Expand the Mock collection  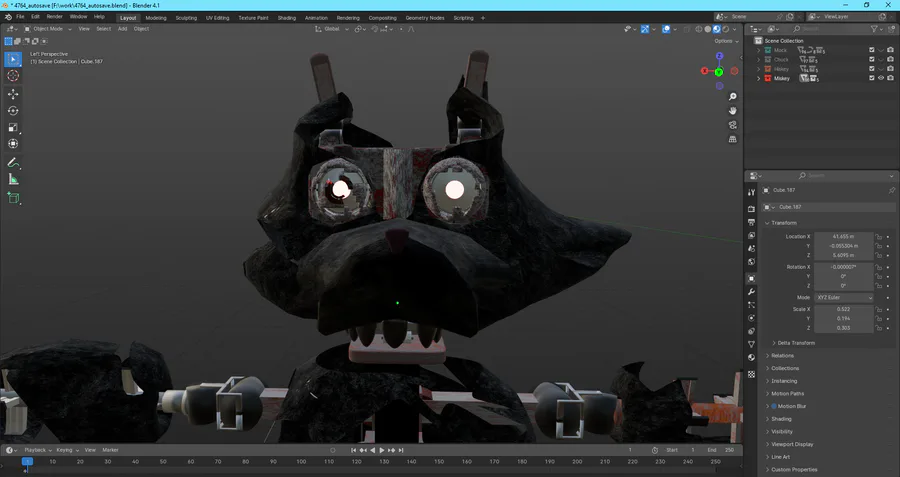pyautogui.click(x=759, y=51)
